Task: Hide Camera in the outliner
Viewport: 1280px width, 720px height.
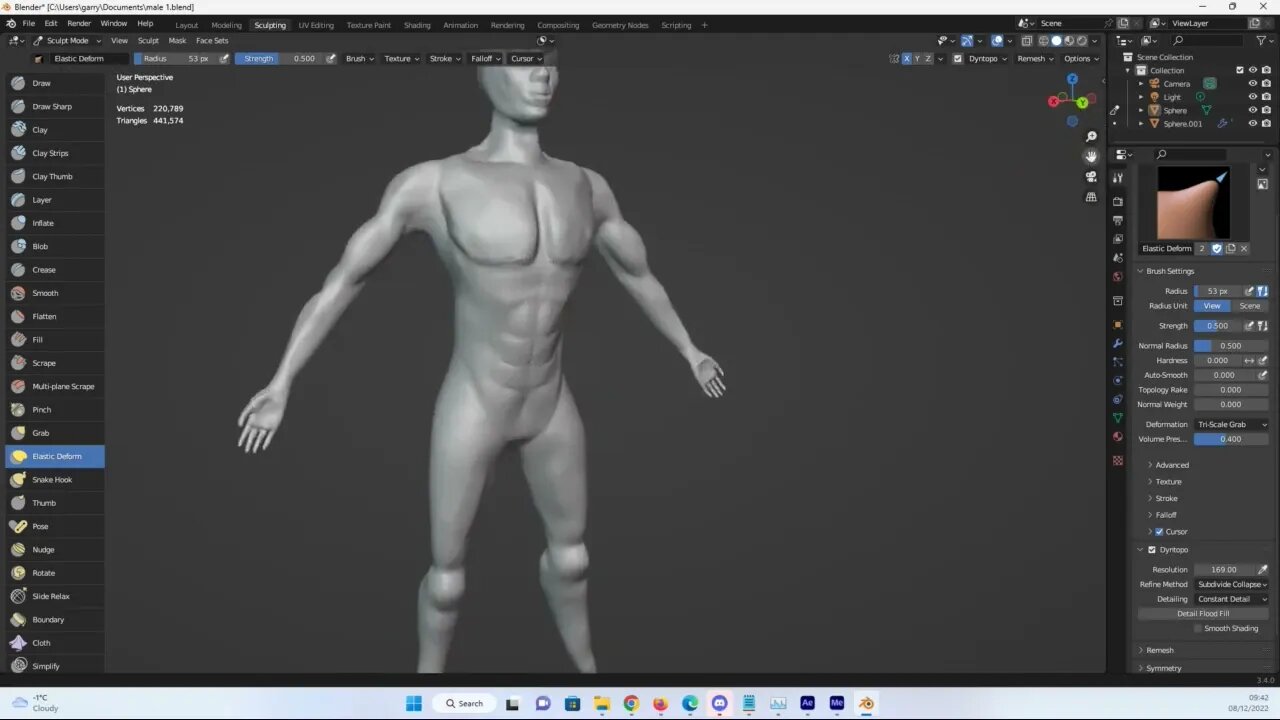Action: (x=1252, y=84)
